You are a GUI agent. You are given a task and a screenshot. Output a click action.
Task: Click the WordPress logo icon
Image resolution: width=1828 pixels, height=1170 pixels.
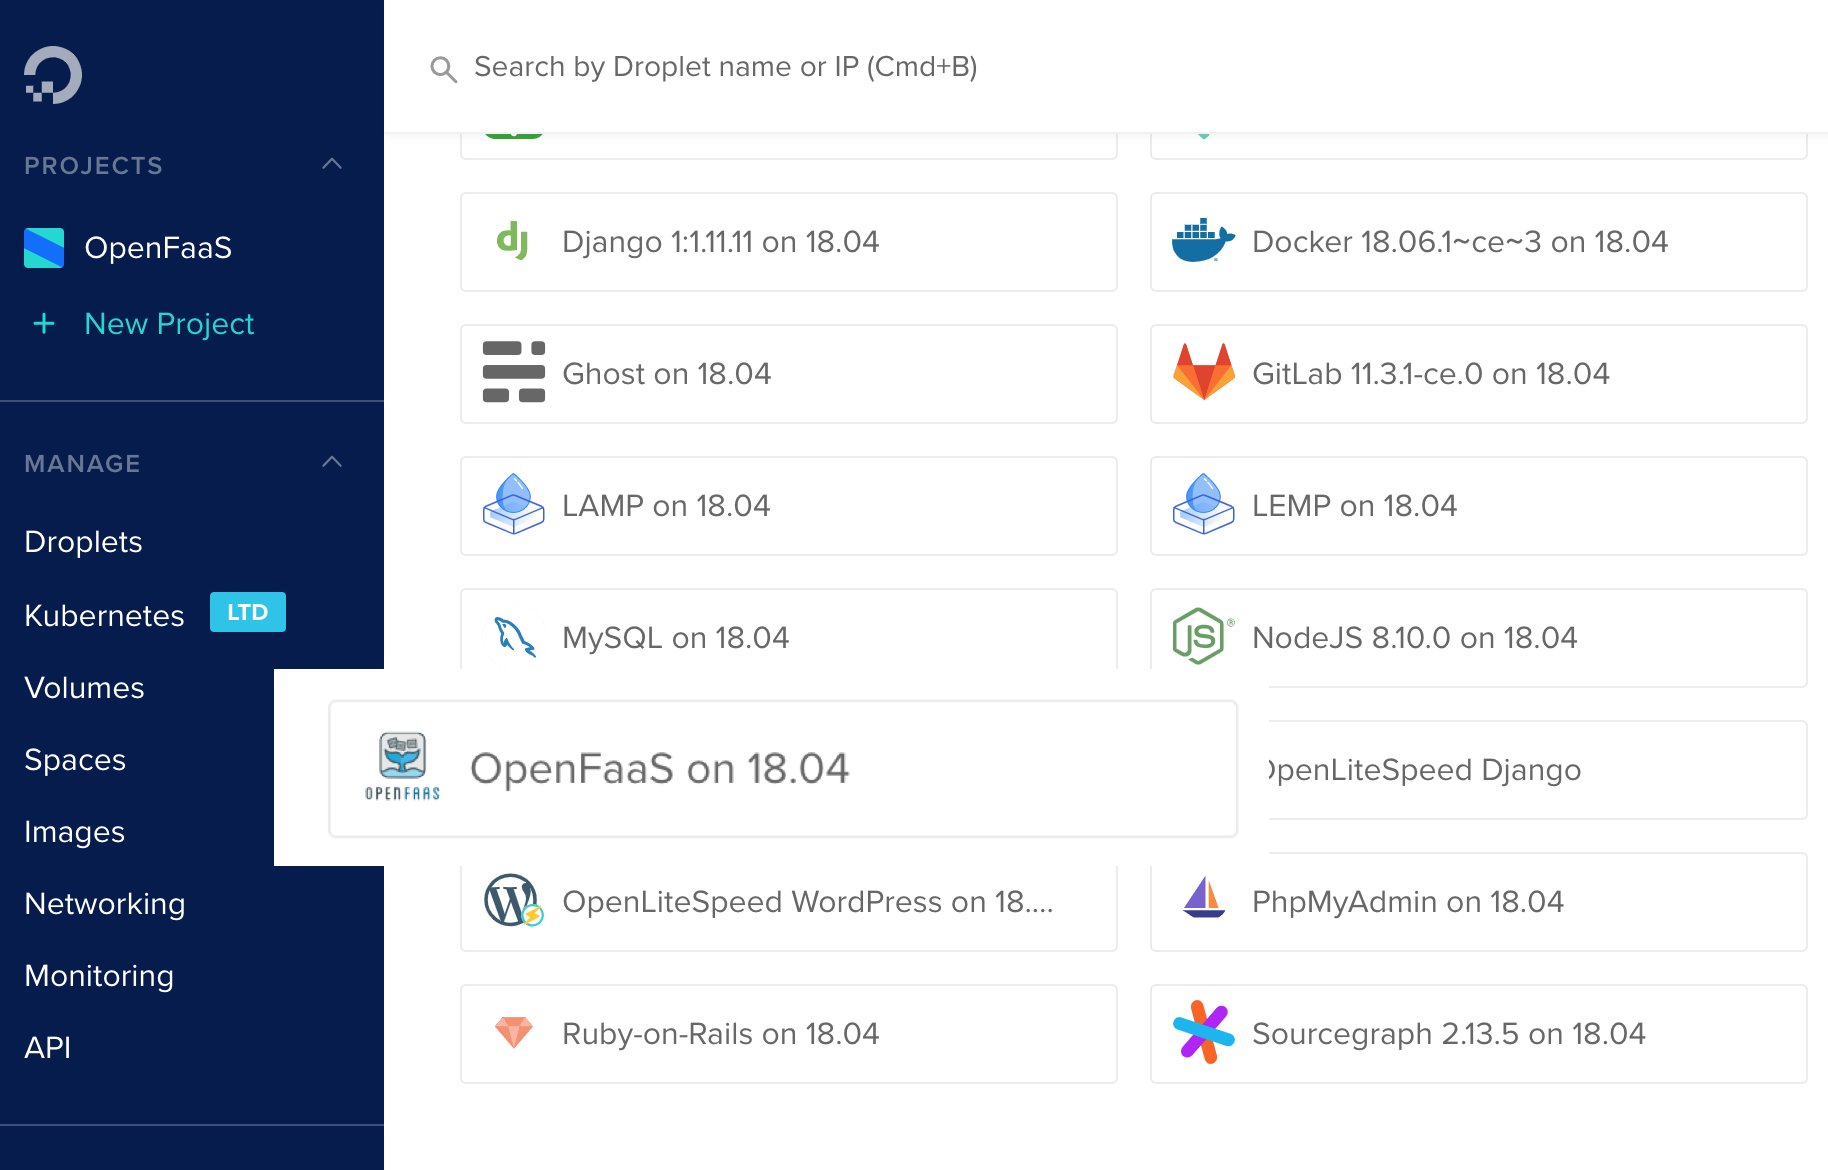tap(513, 901)
